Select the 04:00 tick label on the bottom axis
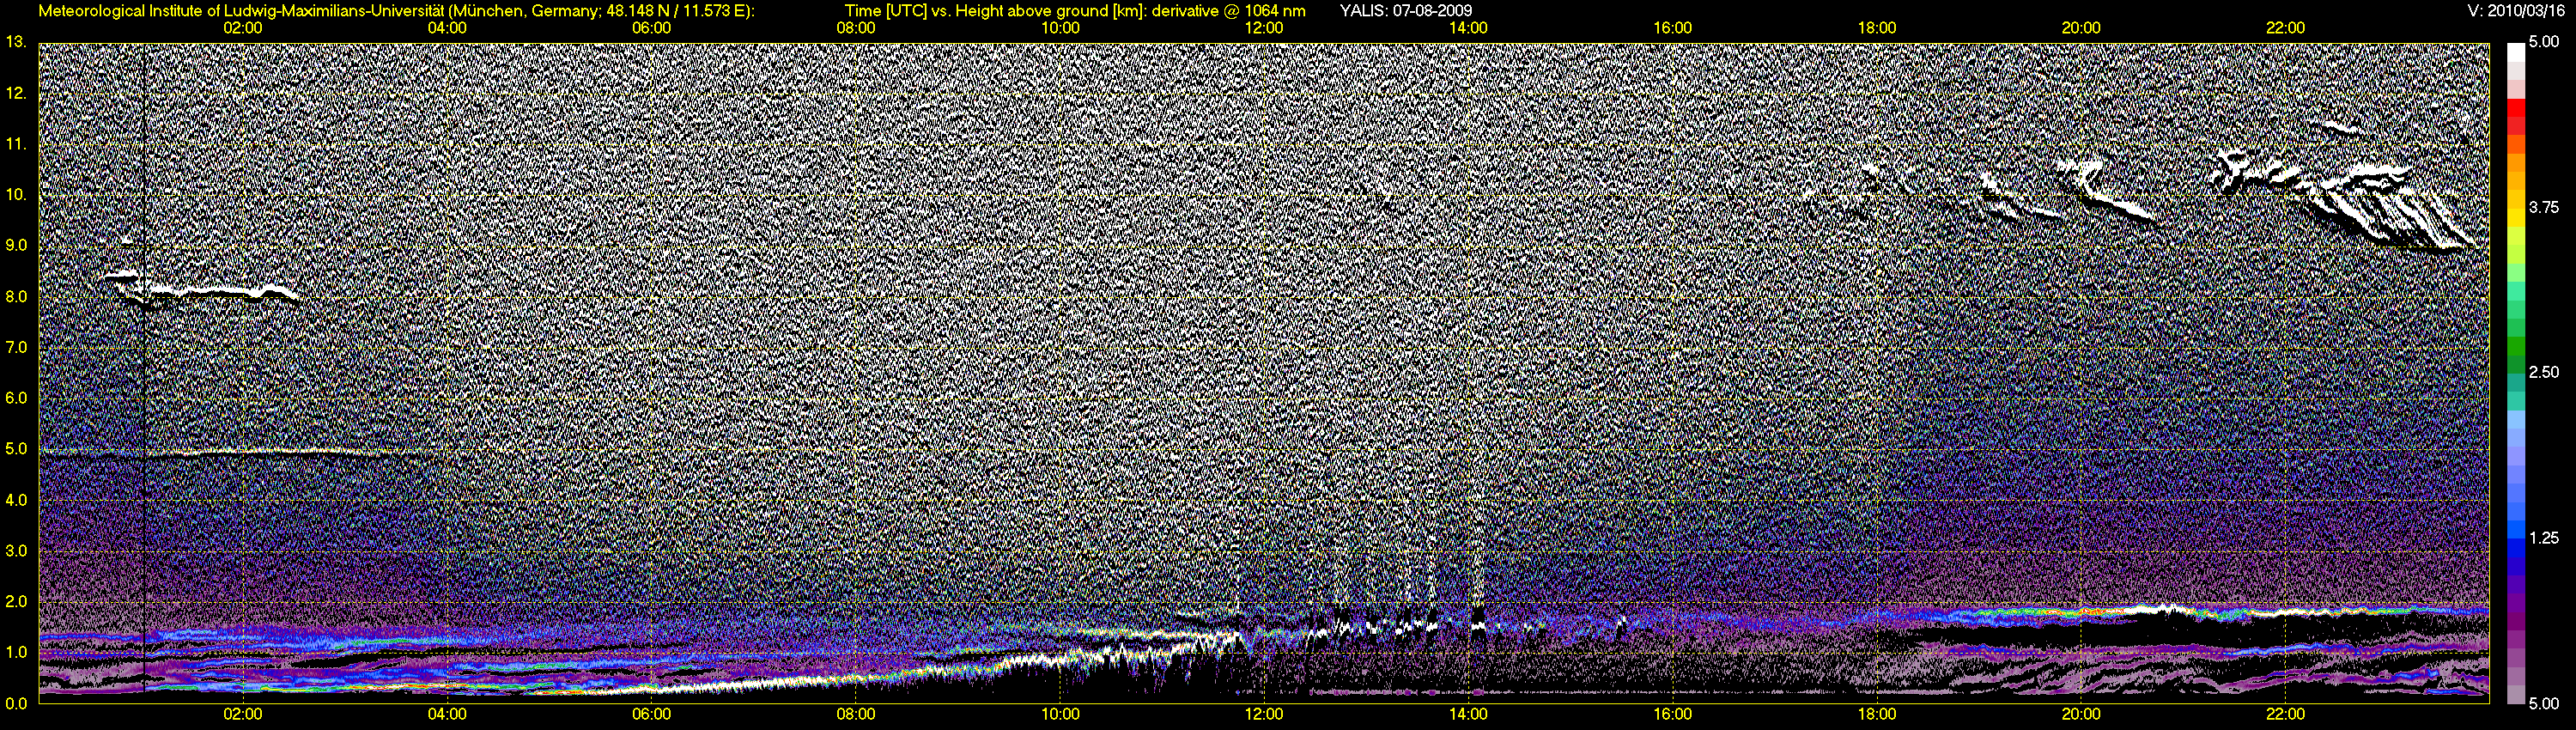 [x=447, y=714]
